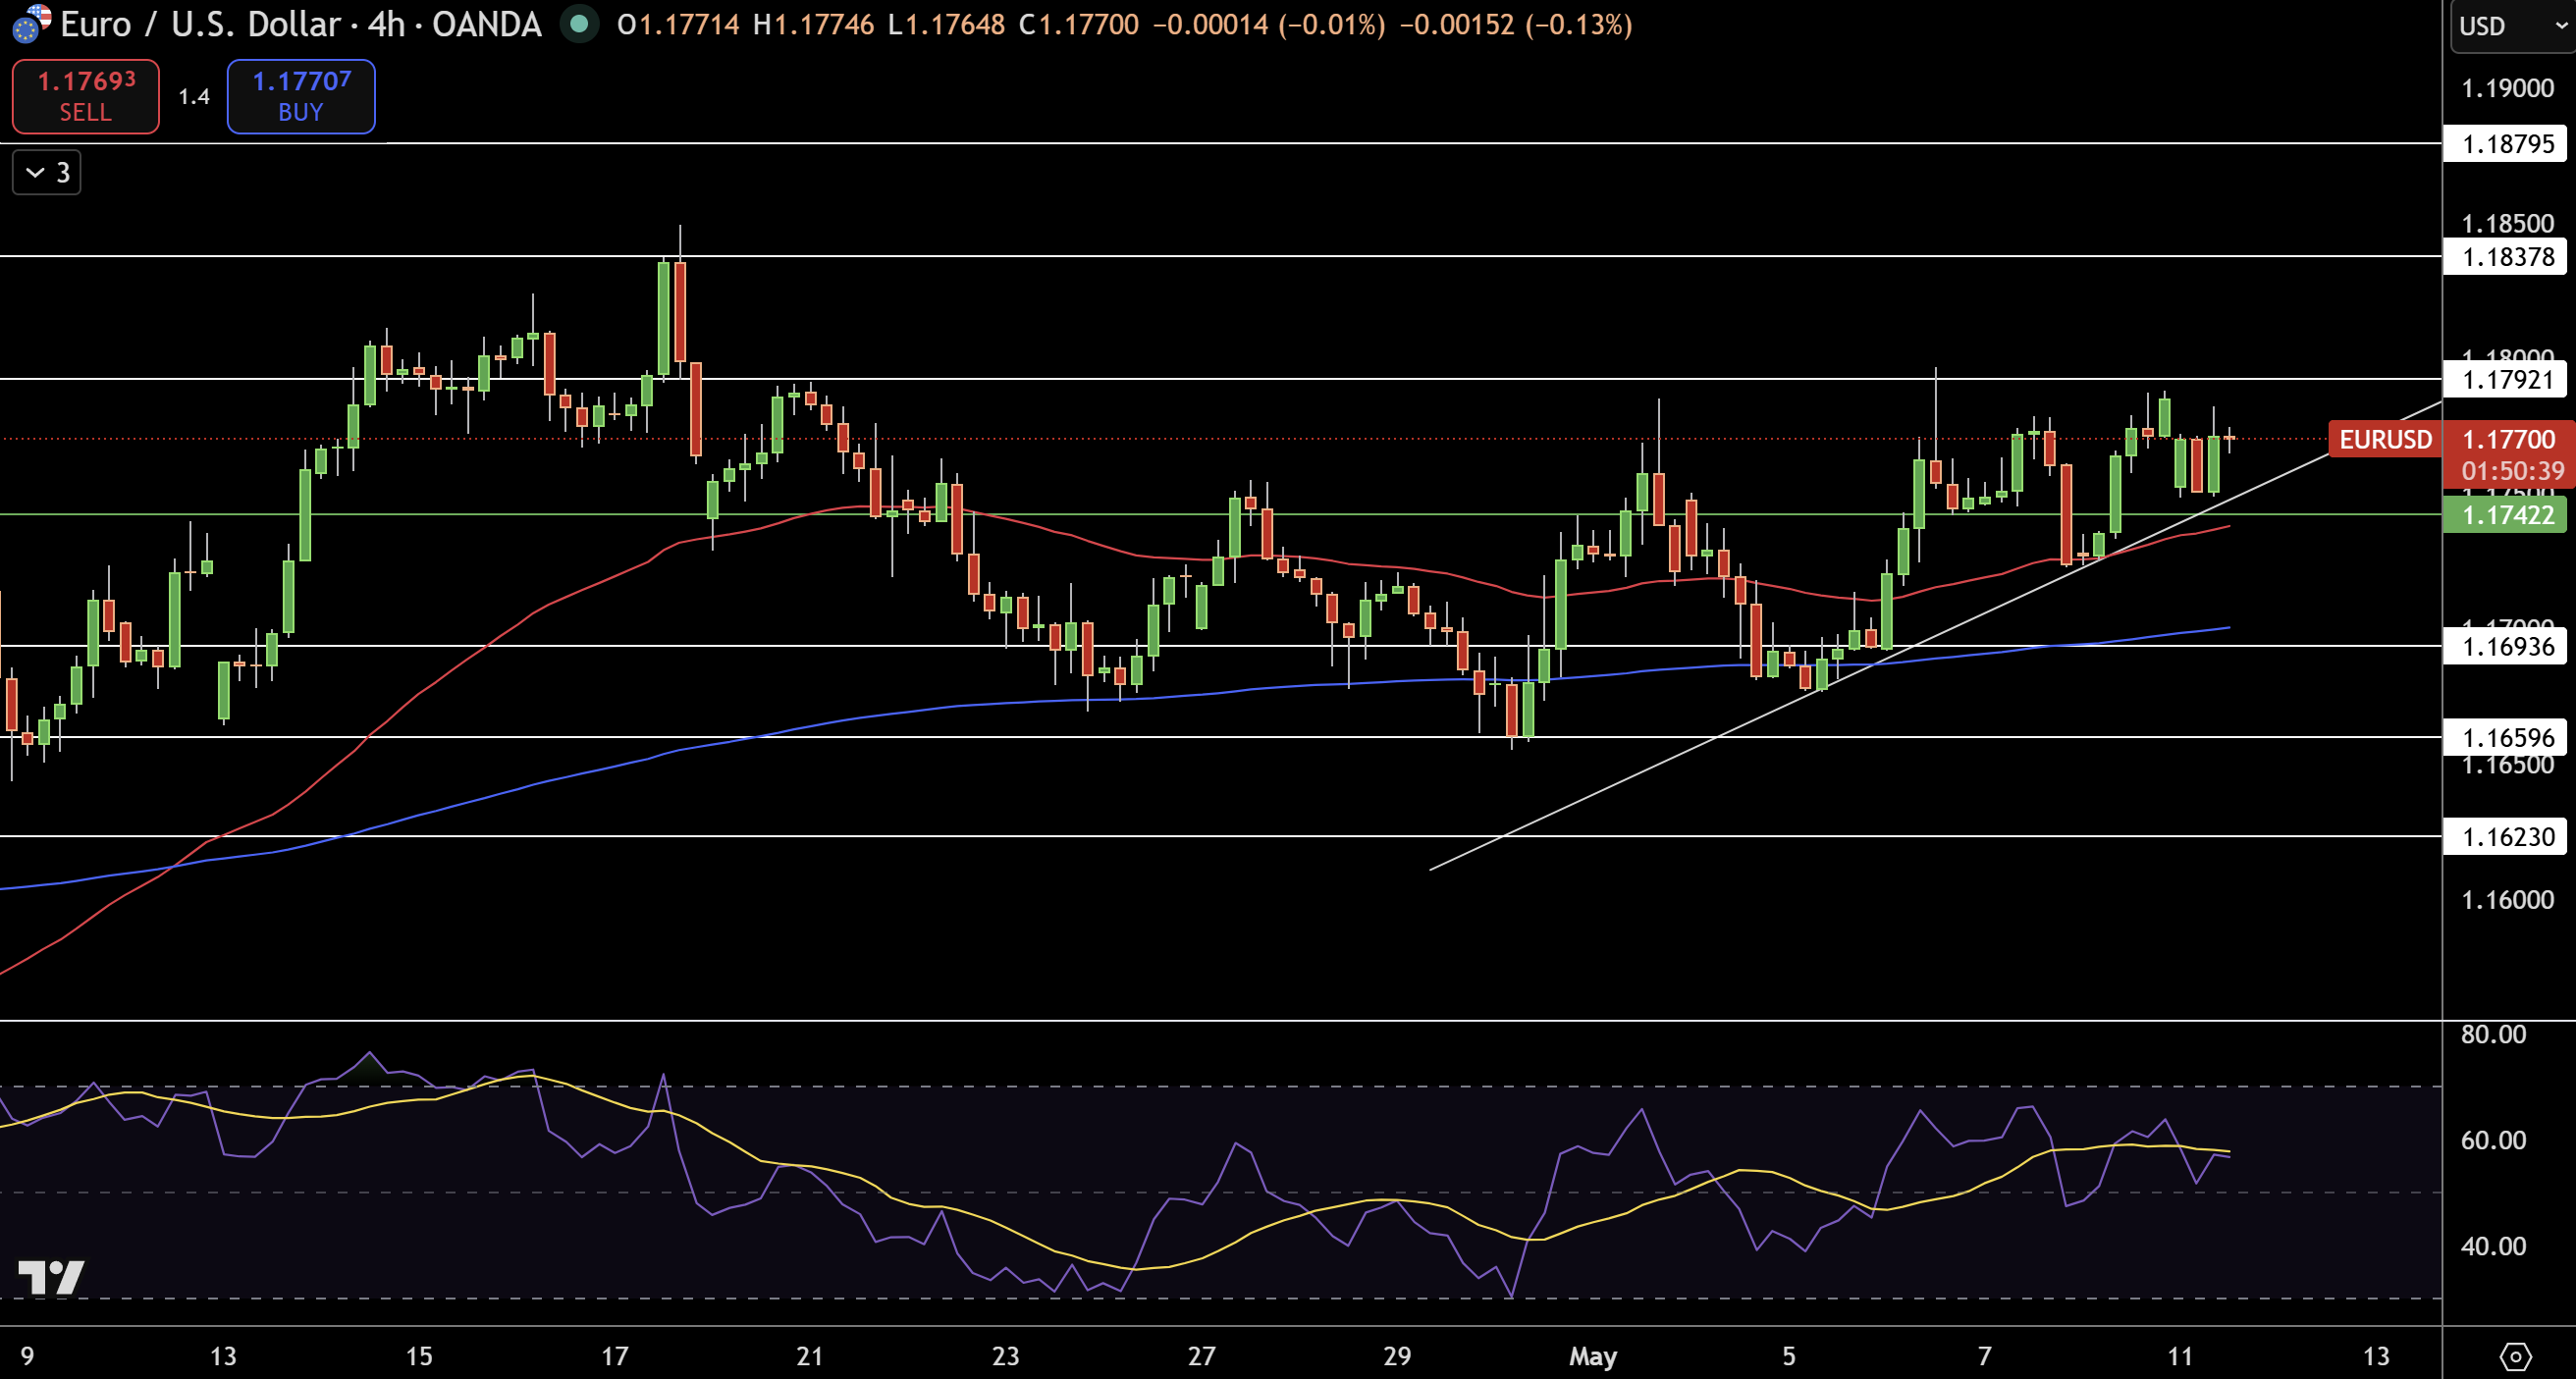
Task: Click the 1.16500 price scale value
Action: coord(2507,766)
